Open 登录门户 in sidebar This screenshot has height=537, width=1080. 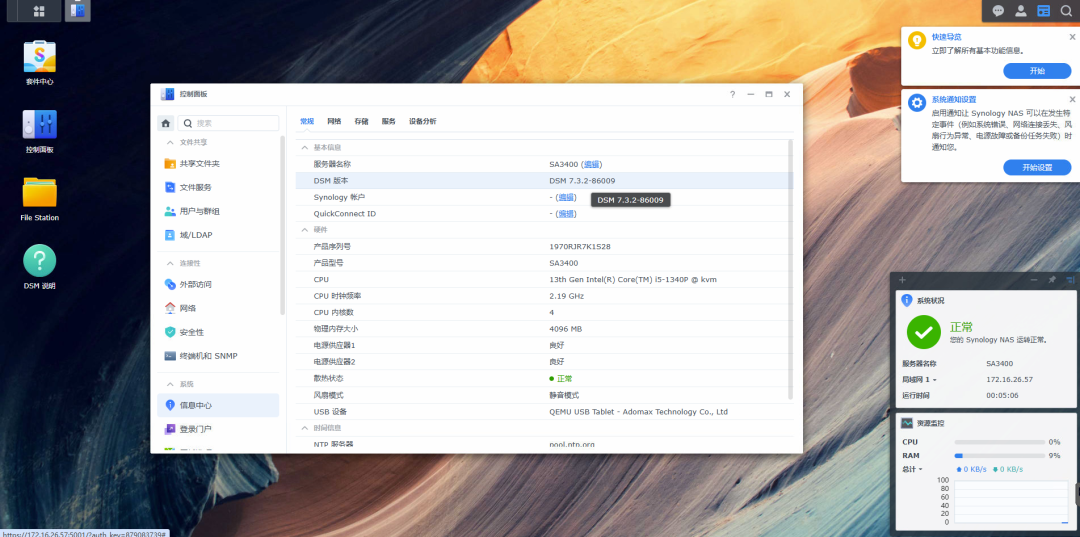click(x=218, y=429)
